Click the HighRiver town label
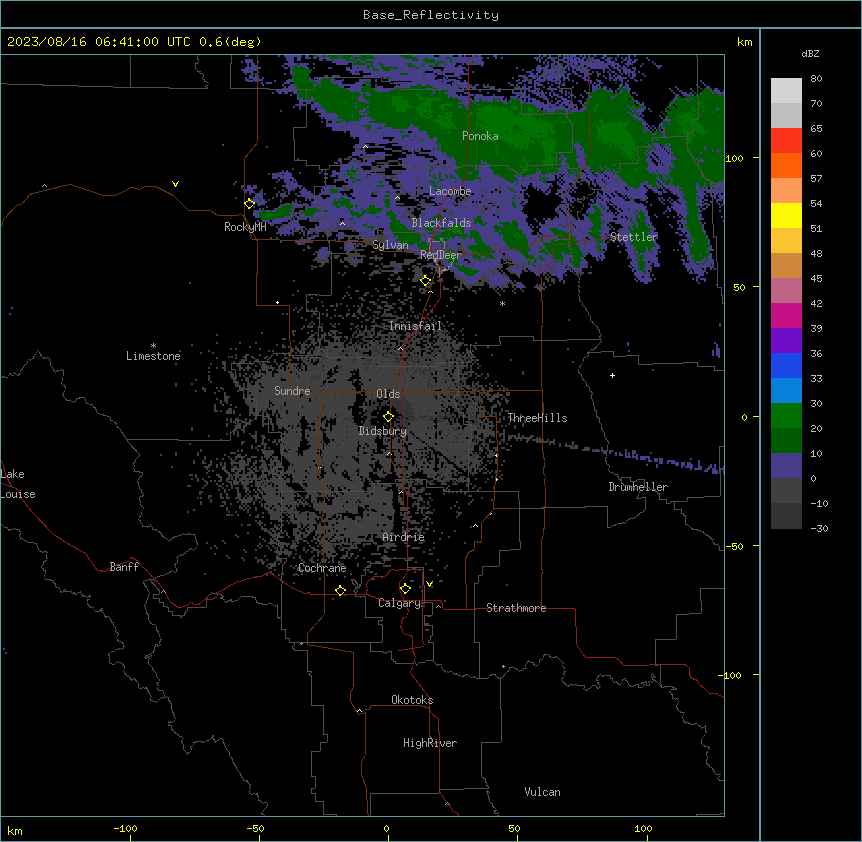862x842 pixels. click(430, 743)
